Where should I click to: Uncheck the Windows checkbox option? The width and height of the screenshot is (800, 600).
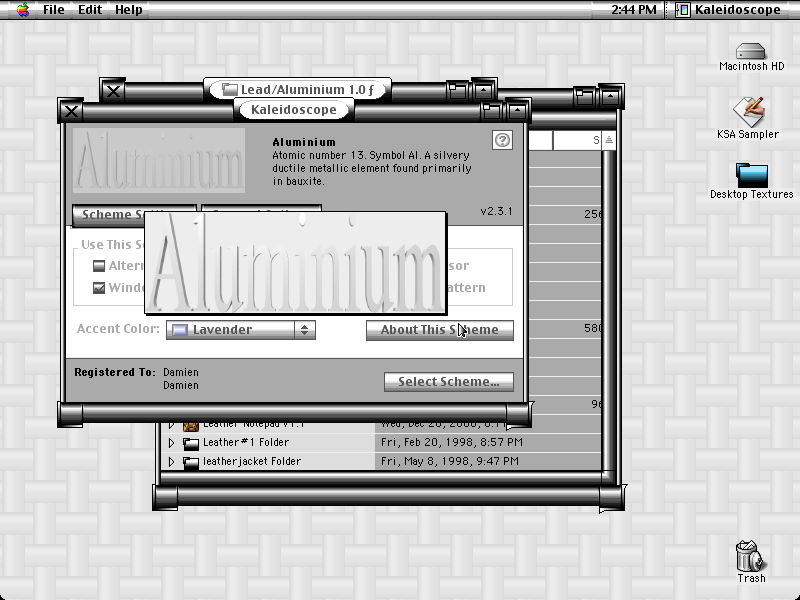[x=99, y=288]
